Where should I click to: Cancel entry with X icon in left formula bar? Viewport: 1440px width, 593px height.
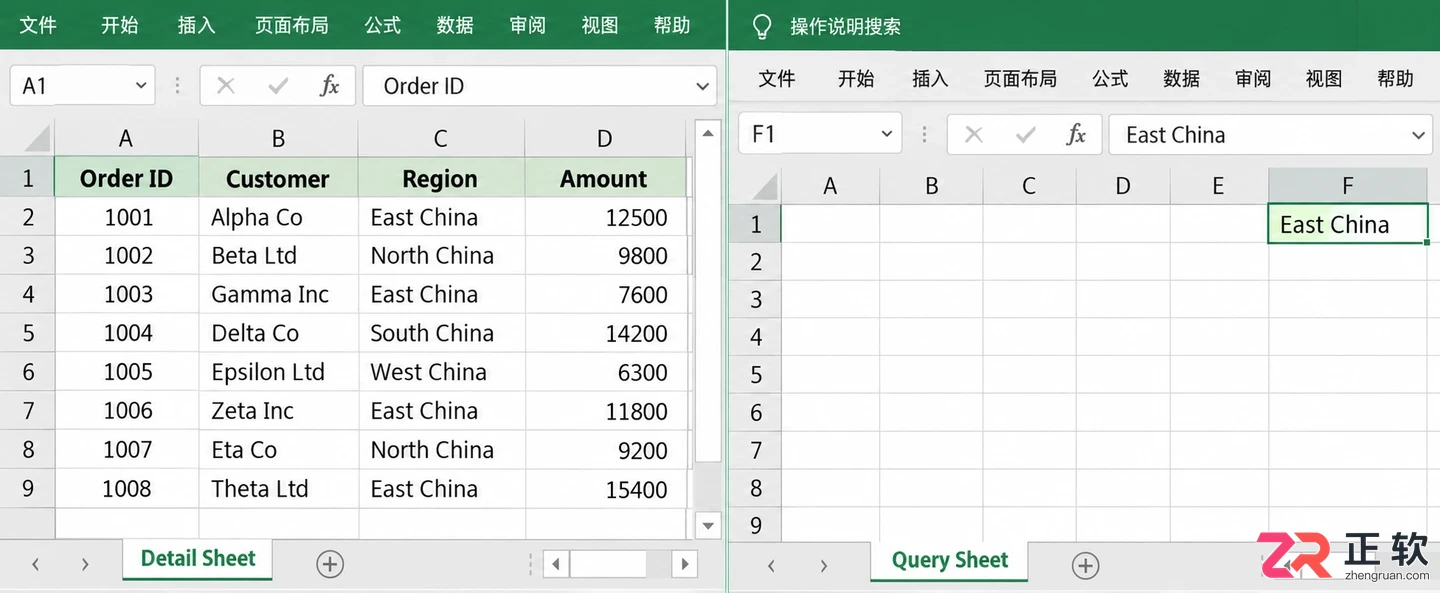226,86
